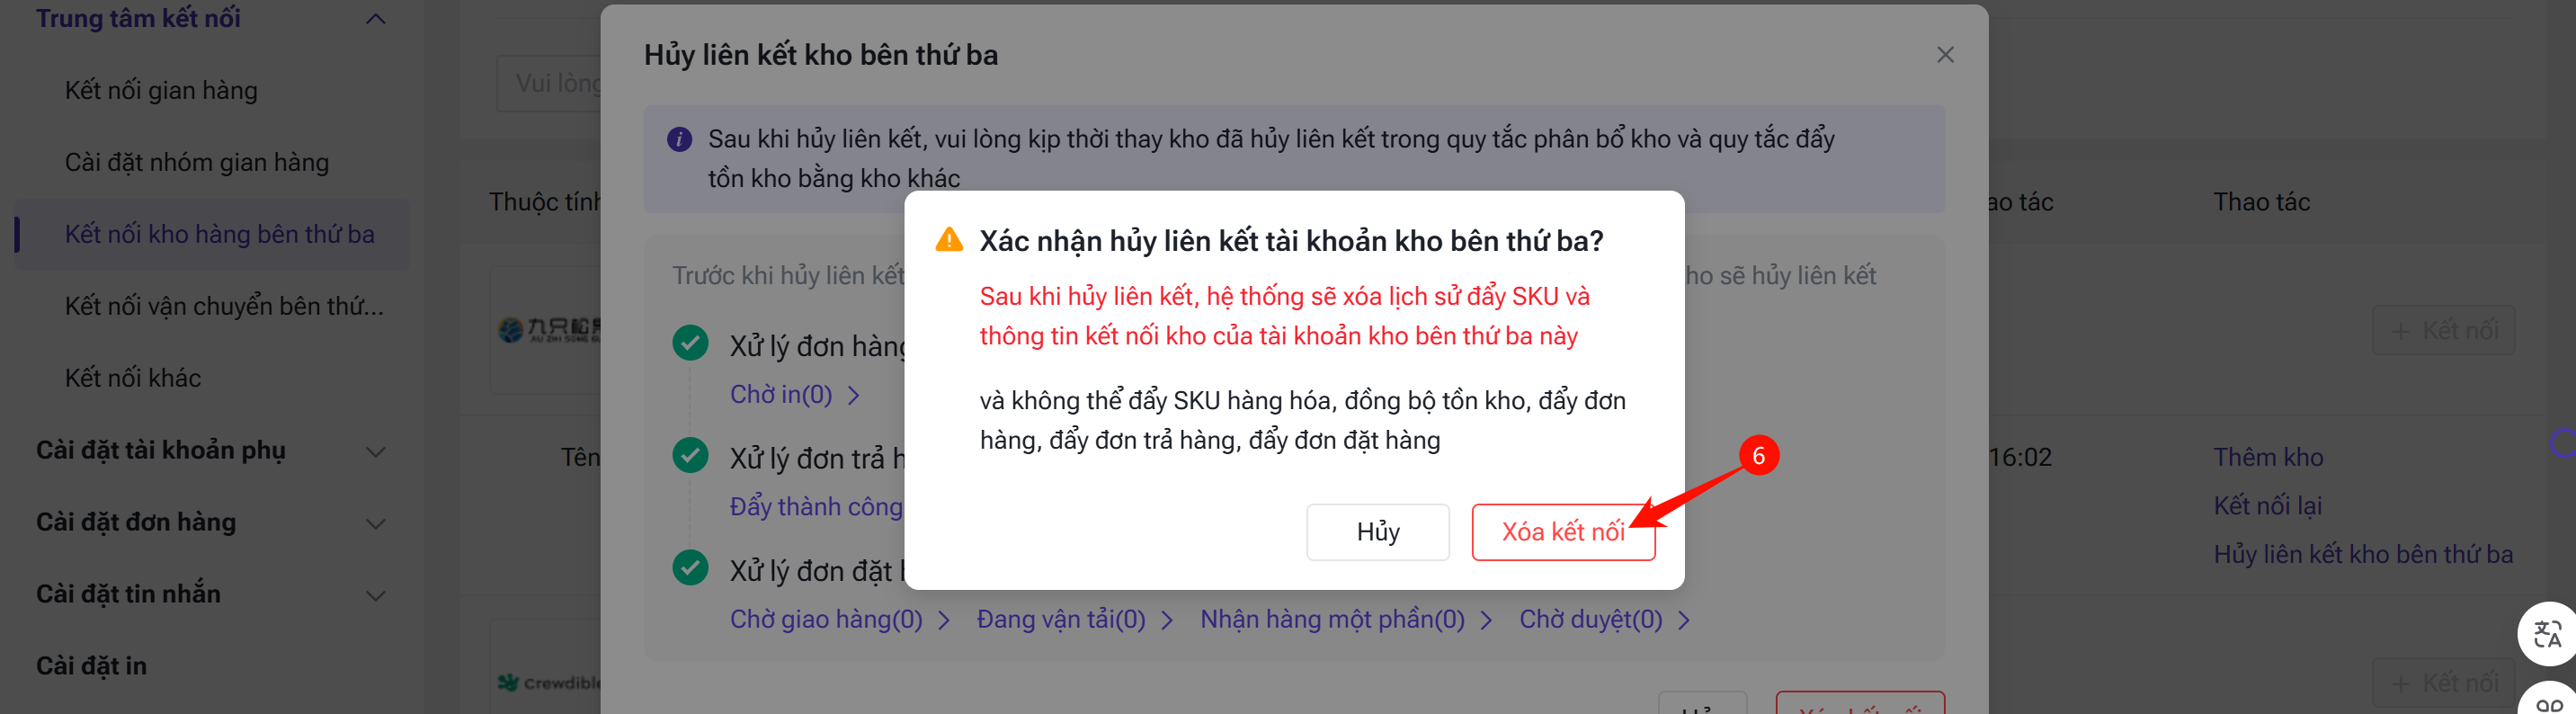2576x714 pixels.
Task: Open Kết nối gian hàng menu item
Action: tap(161, 90)
